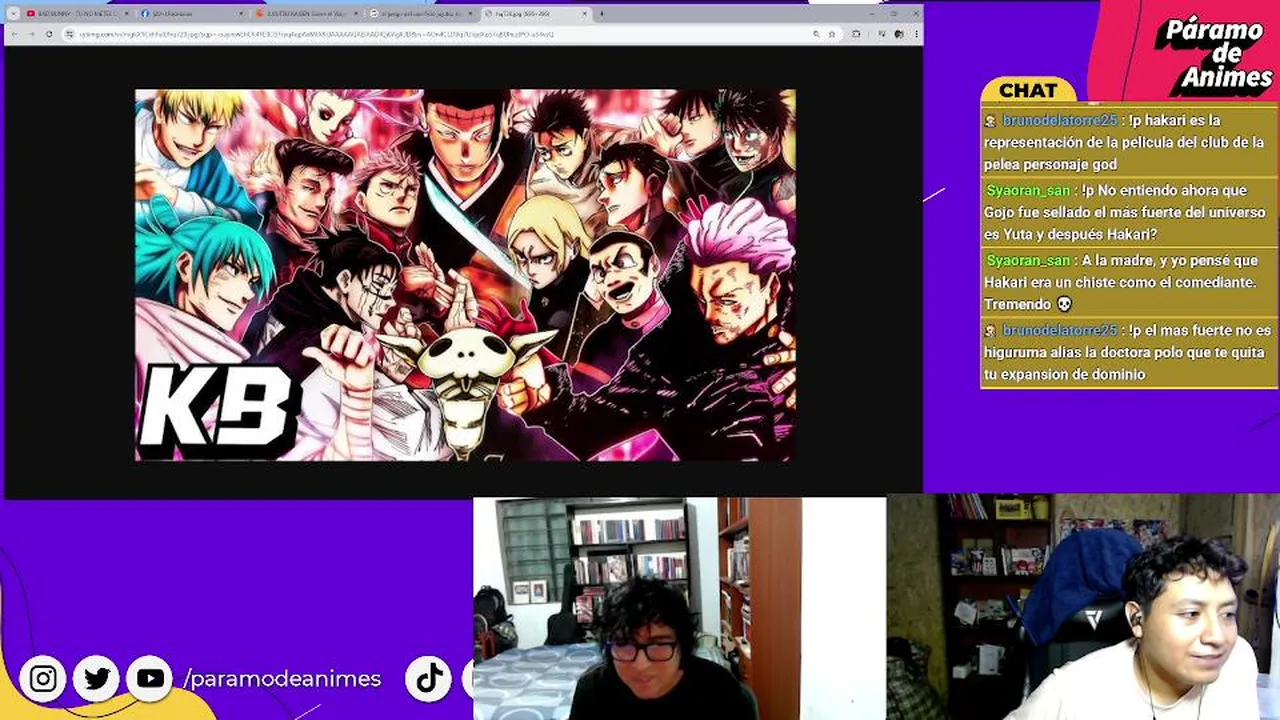Click Syaoran_san message about Gojo sellado
Image resolution: width=1280 pixels, height=720 pixels.
click(1127, 212)
